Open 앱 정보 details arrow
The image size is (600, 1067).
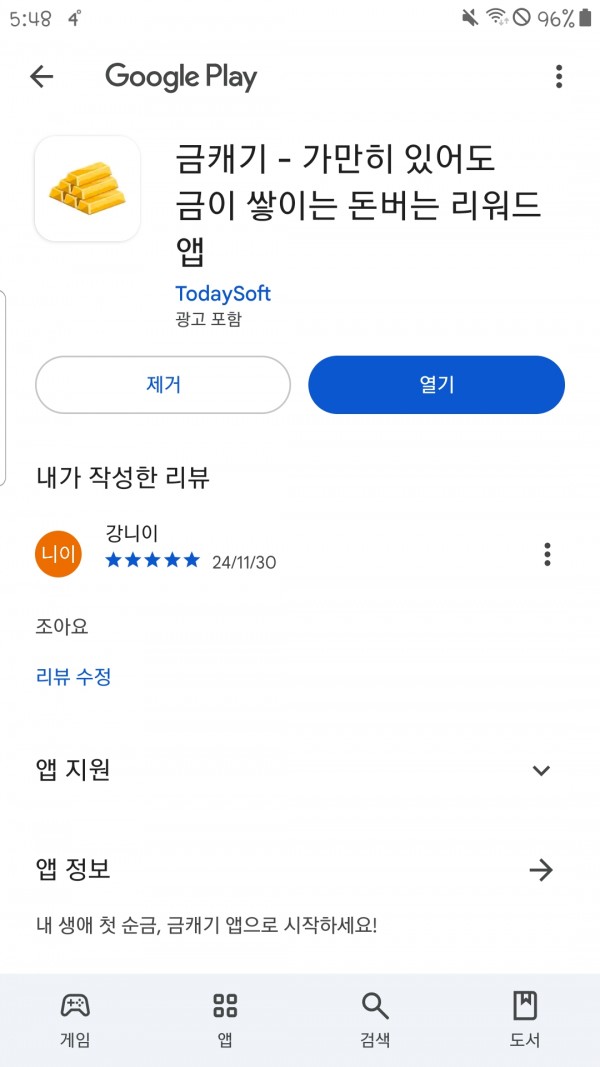tap(541, 870)
